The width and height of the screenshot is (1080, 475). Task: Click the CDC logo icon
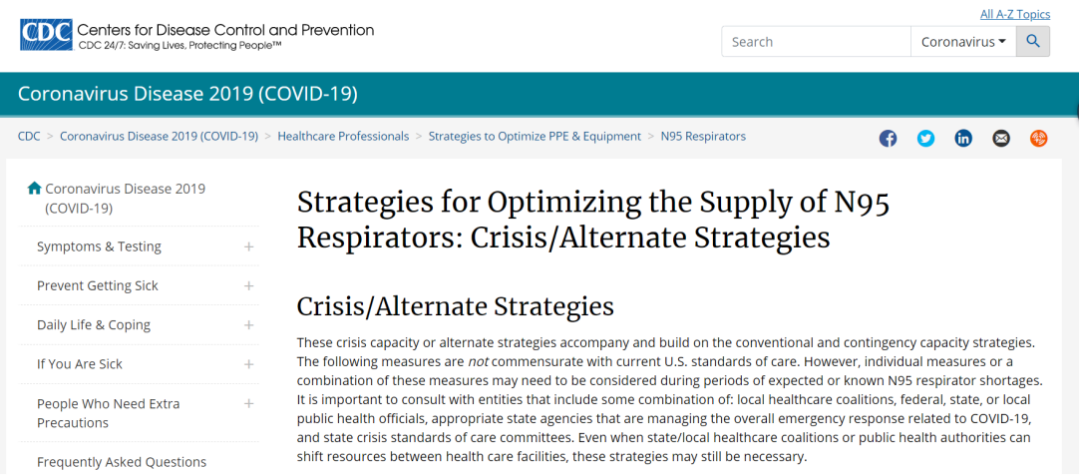(46, 34)
